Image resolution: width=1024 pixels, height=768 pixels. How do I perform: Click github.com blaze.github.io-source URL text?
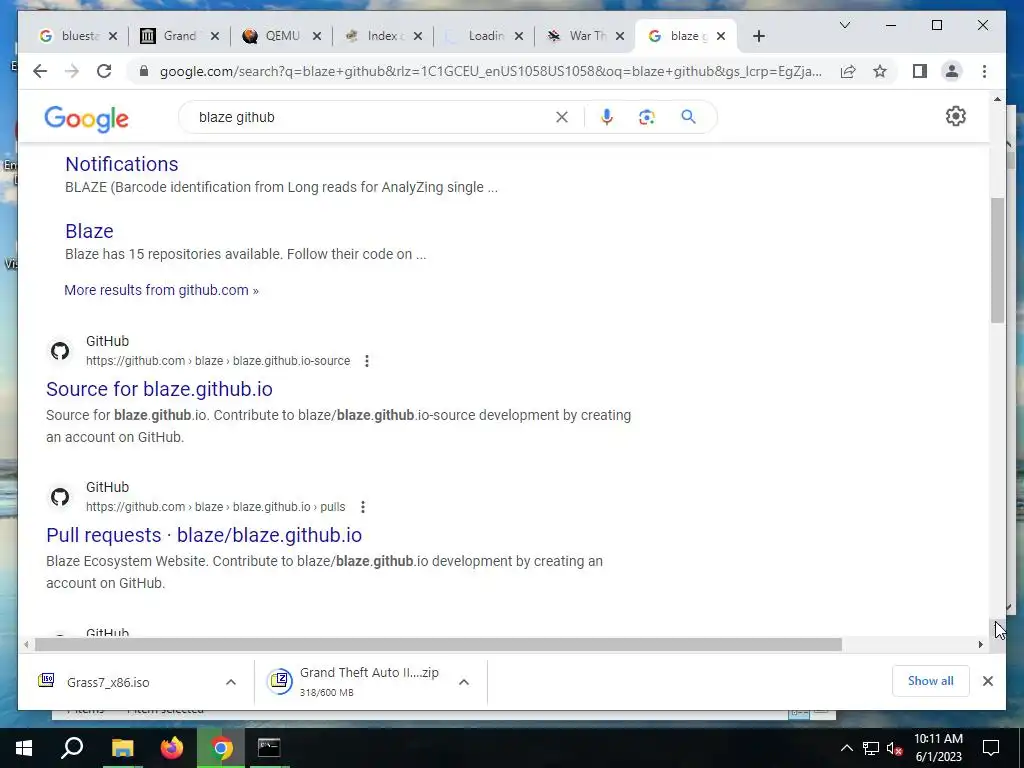click(218, 360)
